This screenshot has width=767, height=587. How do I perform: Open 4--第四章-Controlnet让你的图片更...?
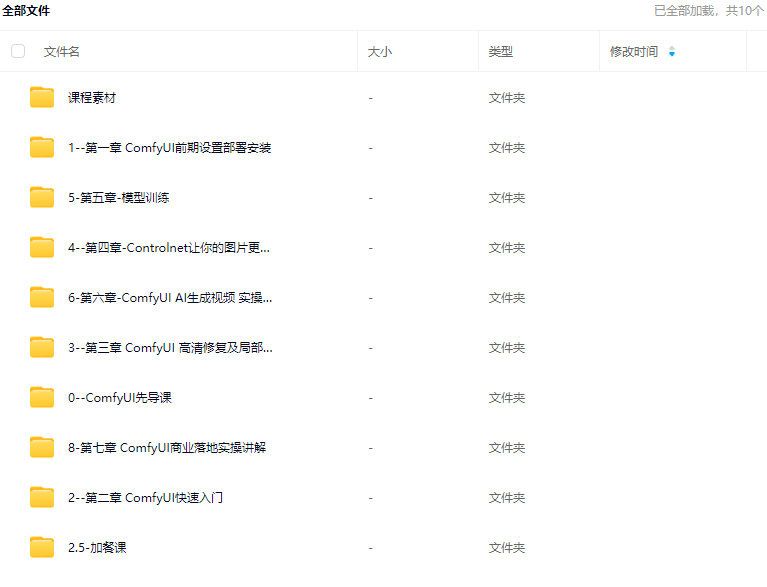pos(169,248)
